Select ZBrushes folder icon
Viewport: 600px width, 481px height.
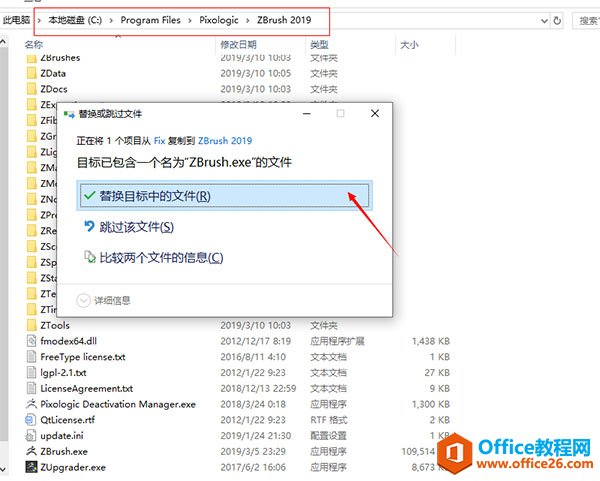pyautogui.click(x=31, y=59)
